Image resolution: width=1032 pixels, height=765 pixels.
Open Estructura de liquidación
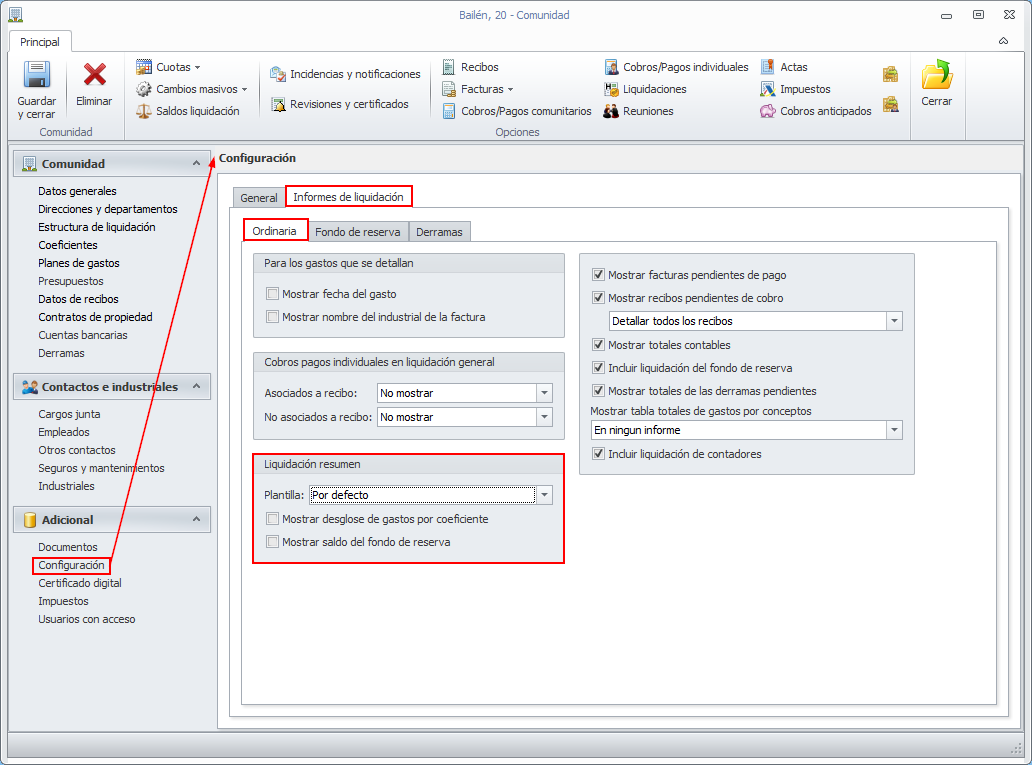97,227
